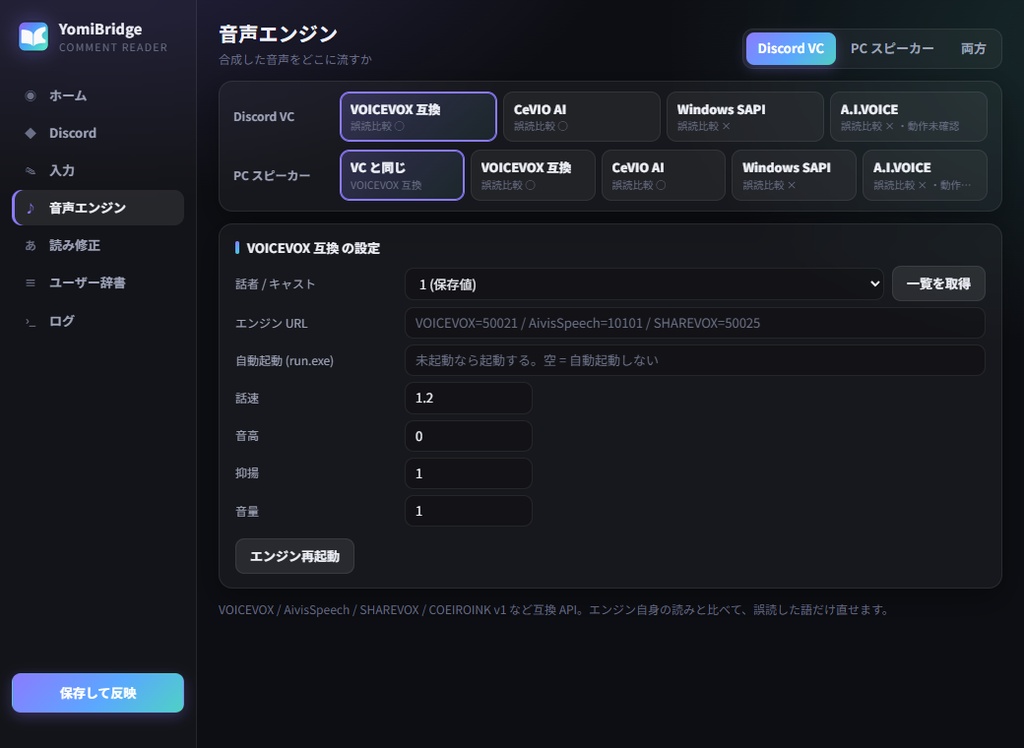
Task: Click the あ icon beside 読み修正
Action: [x=30, y=246]
